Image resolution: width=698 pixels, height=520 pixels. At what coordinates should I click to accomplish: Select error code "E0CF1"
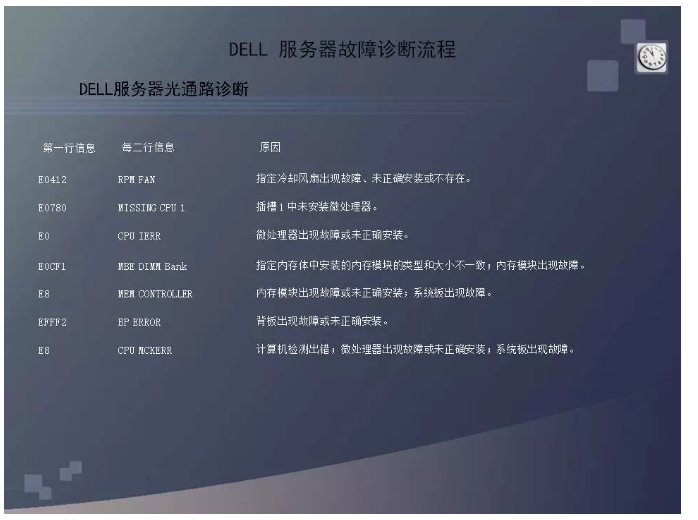(52, 267)
